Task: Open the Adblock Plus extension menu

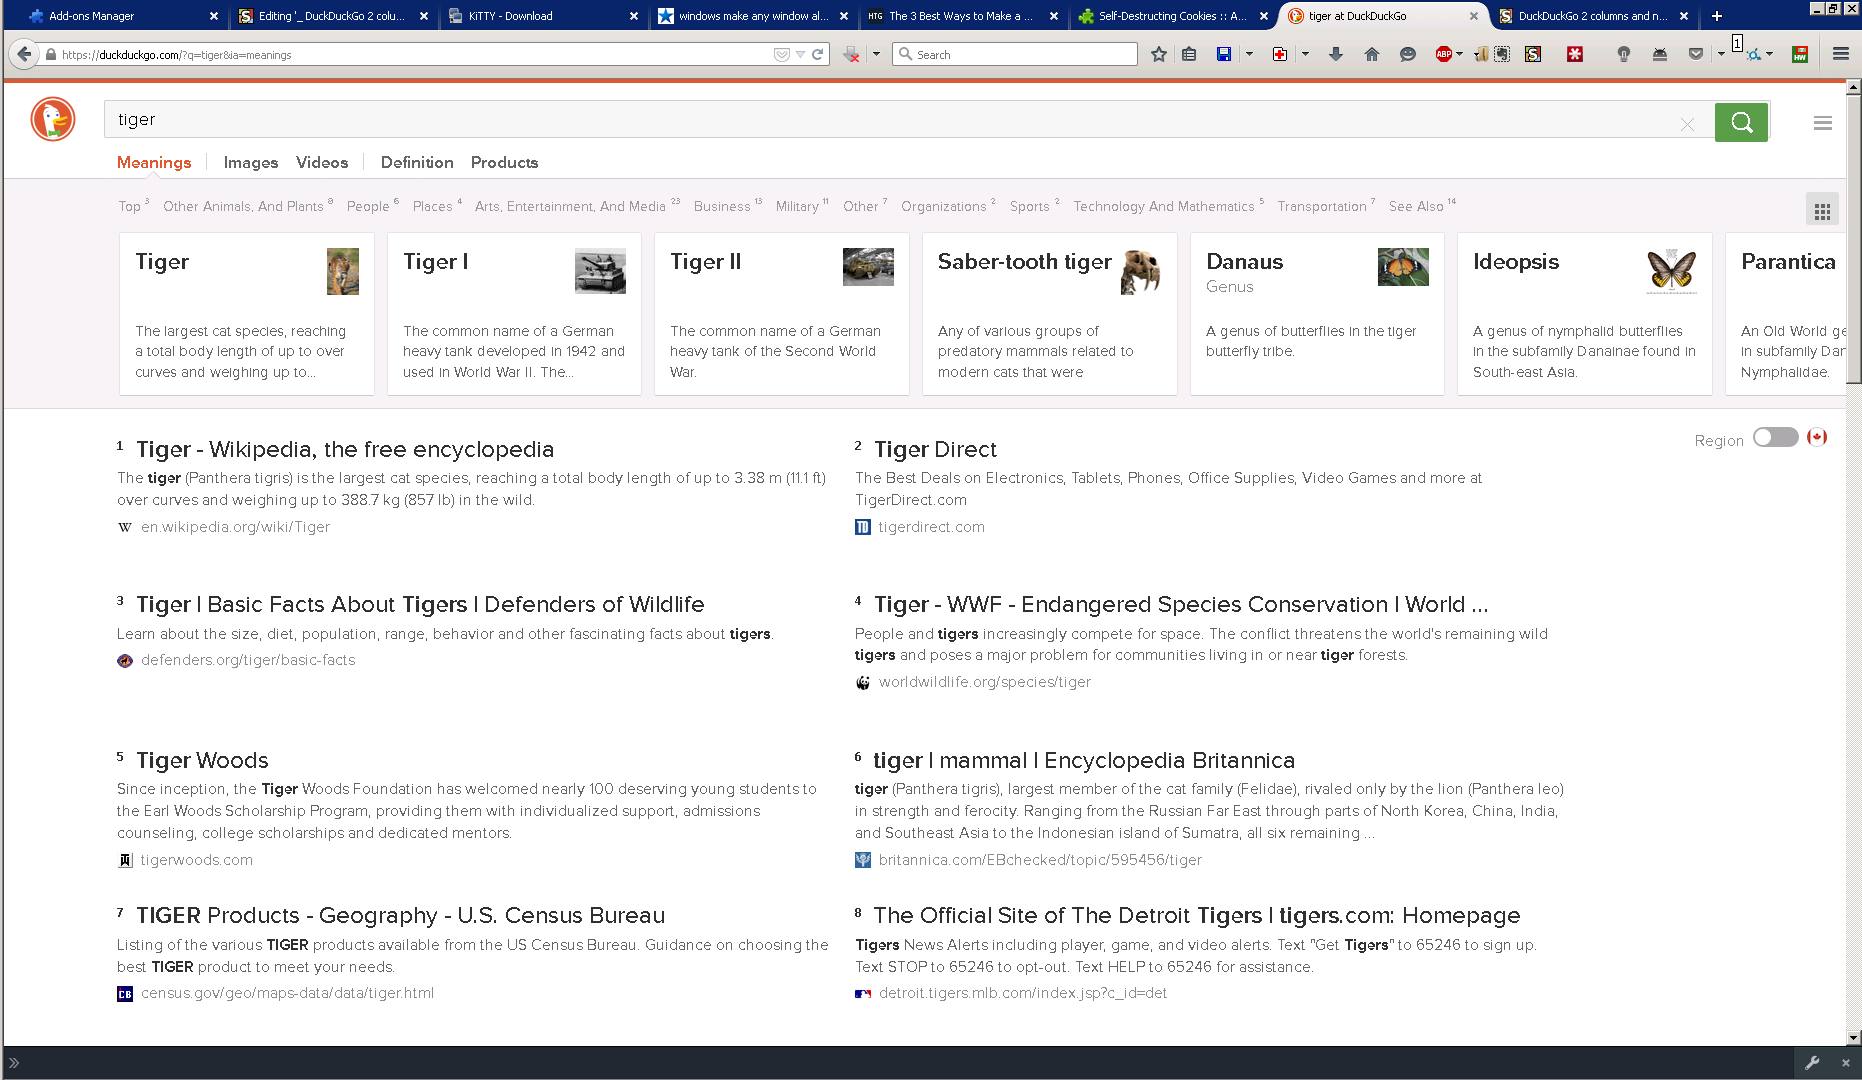Action: point(1443,54)
